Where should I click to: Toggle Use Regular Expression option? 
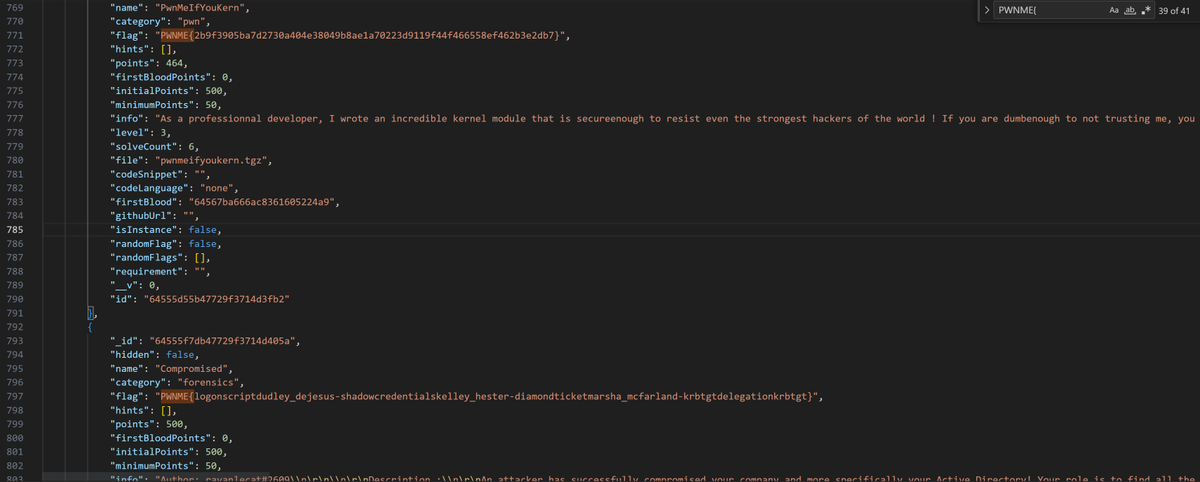[1144, 10]
